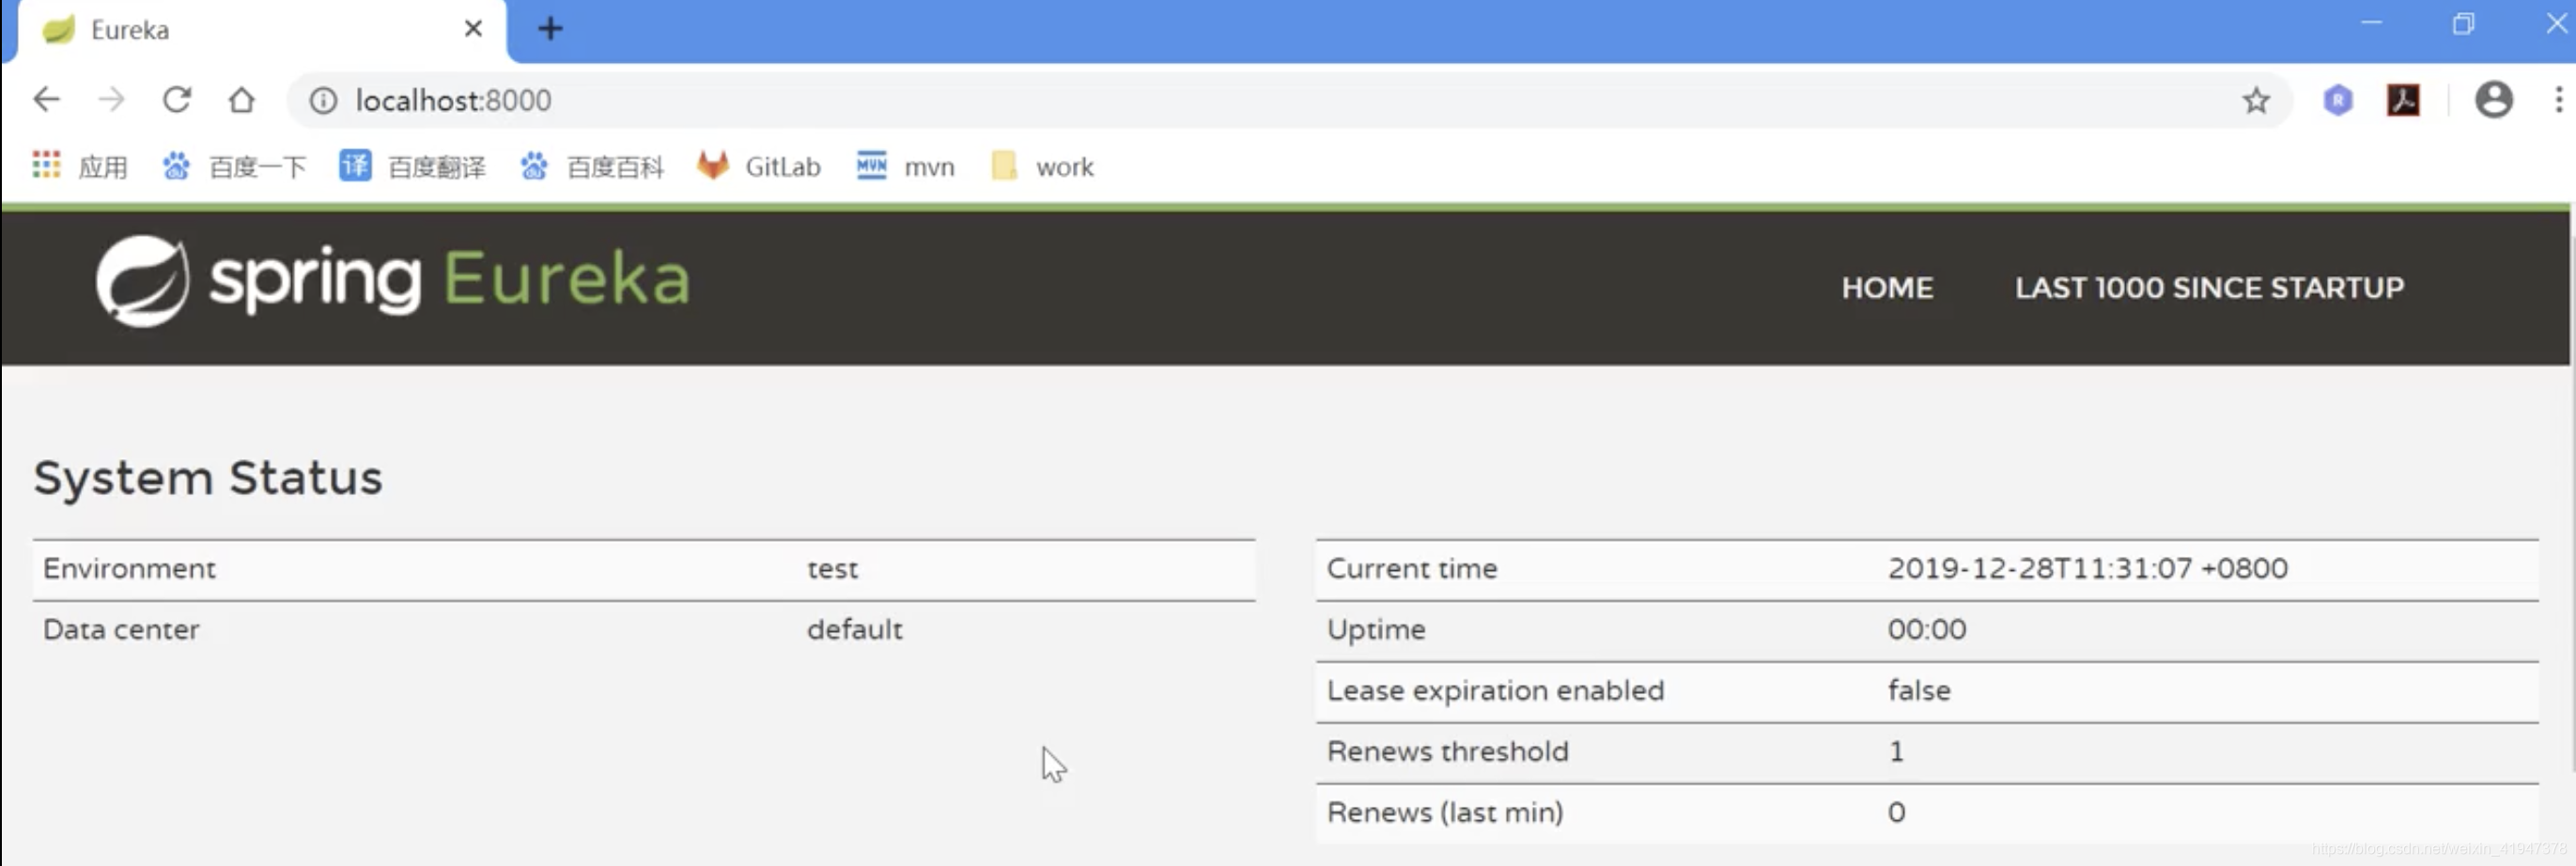Image resolution: width=2576 pixels, height=866 pixels.
Task: Select the Renews threshold label
Action: (x=1447, y=751)
